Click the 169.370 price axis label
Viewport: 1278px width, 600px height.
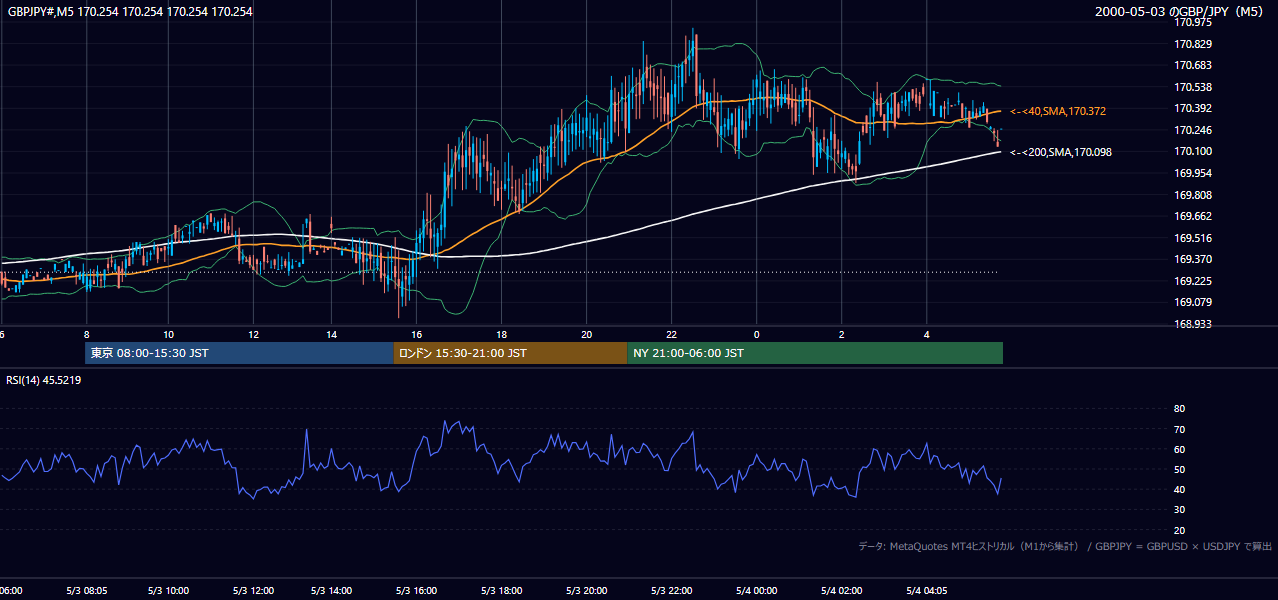1192,259
